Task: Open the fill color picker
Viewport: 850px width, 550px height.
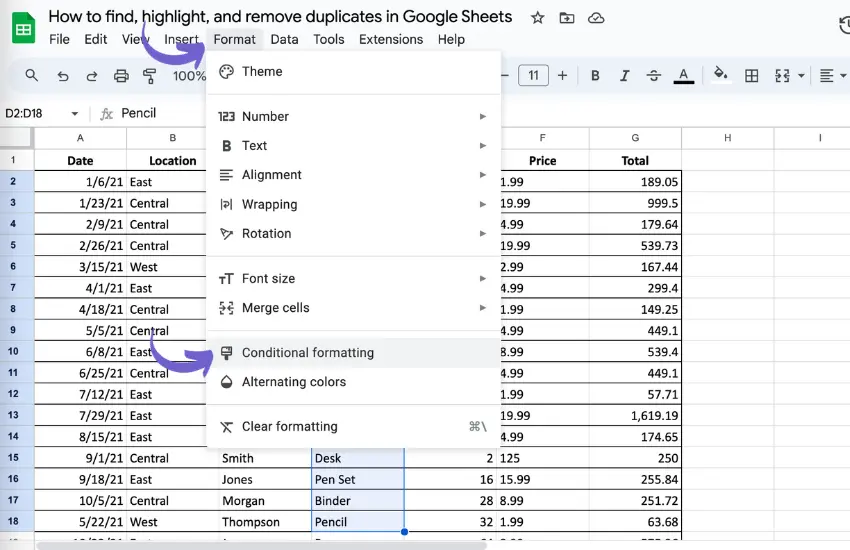Action: click(x=720, y=74)
